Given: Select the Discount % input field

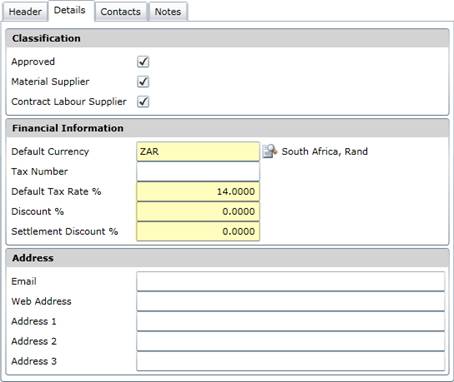Looking at the screenshot, I should pyautogui.click(x=198, y=212).
